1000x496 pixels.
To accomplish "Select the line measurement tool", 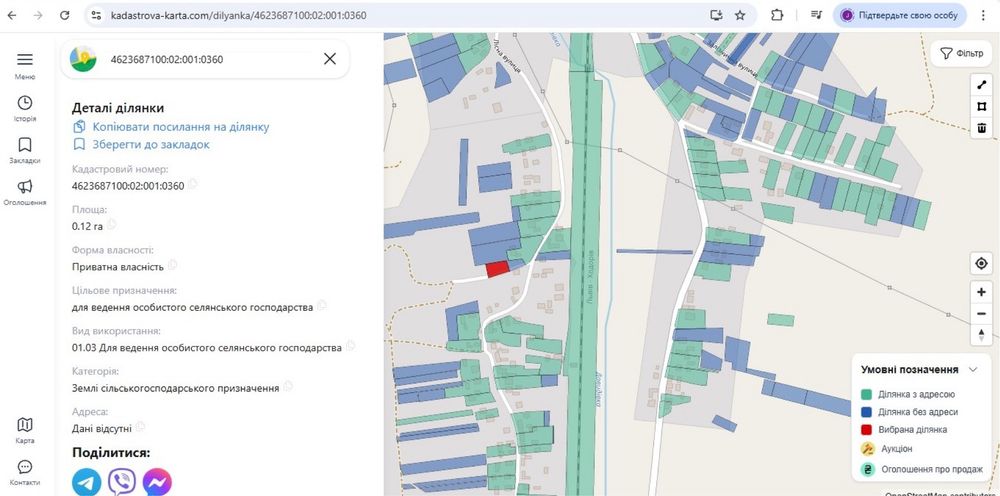I will tap(982, 83).
